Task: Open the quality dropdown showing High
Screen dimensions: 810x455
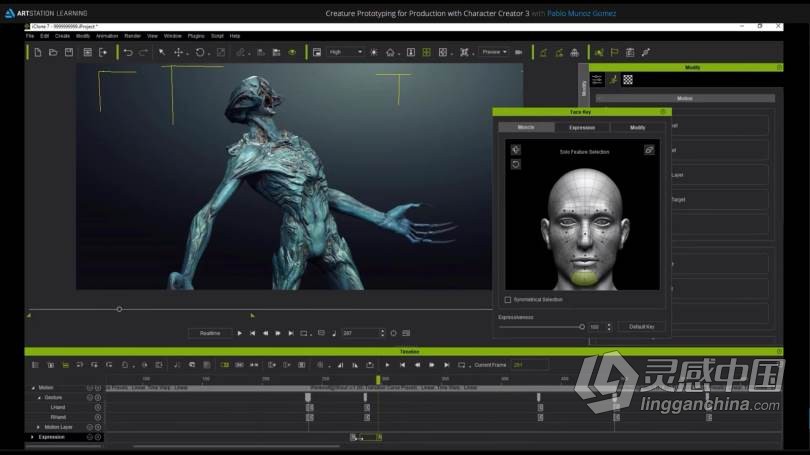Action: click(x=346, y=52)
